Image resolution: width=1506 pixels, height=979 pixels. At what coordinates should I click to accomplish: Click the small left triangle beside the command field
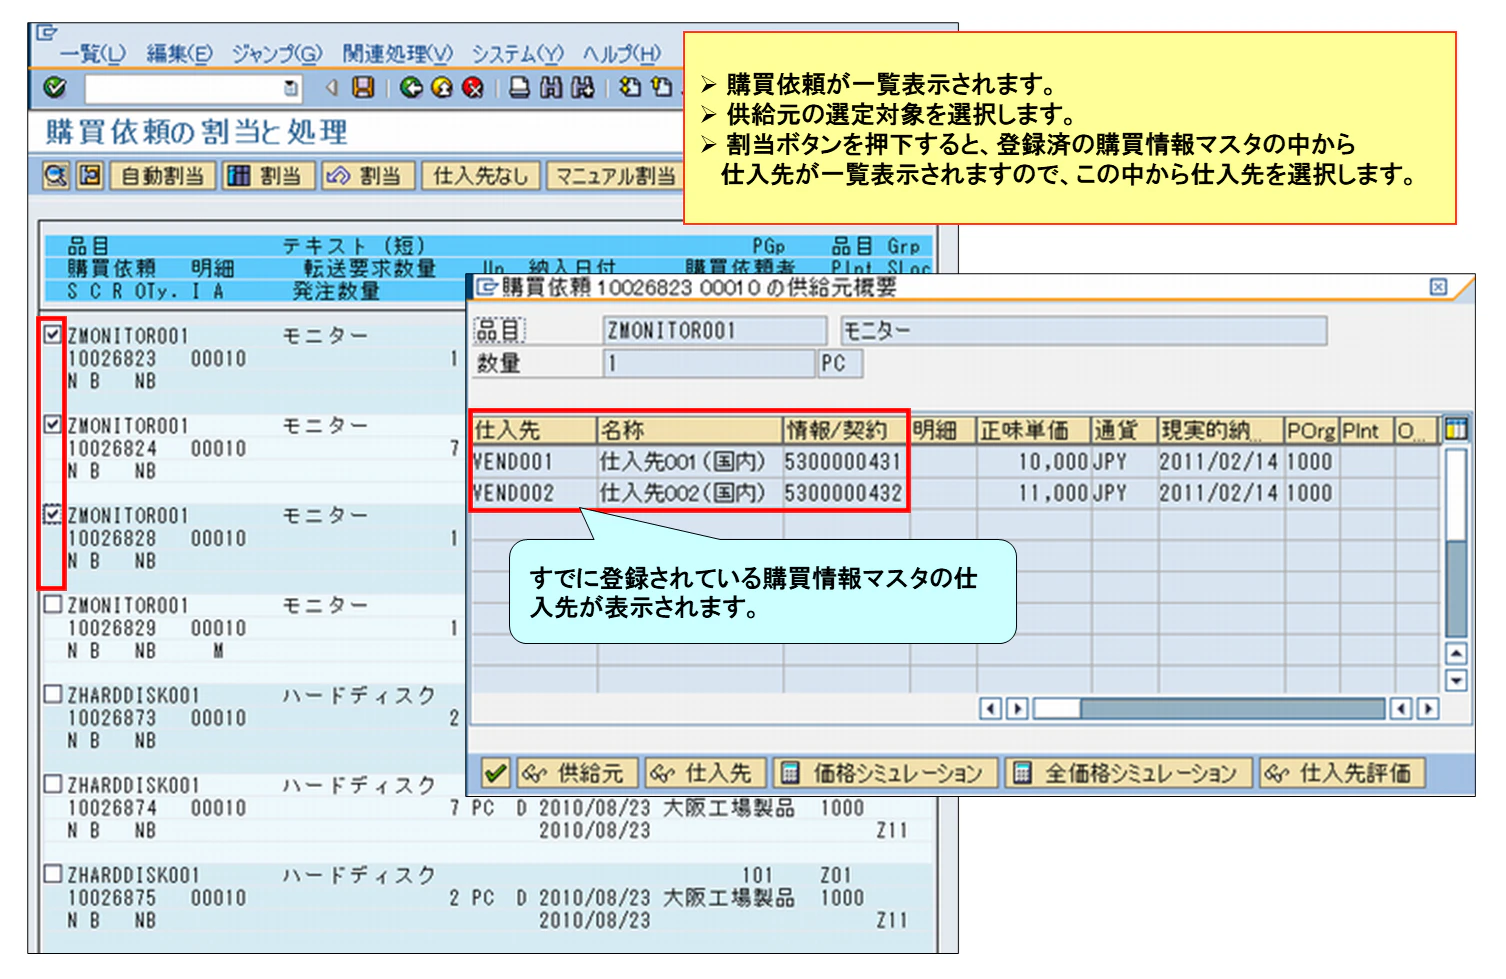(x=331, y=88)
